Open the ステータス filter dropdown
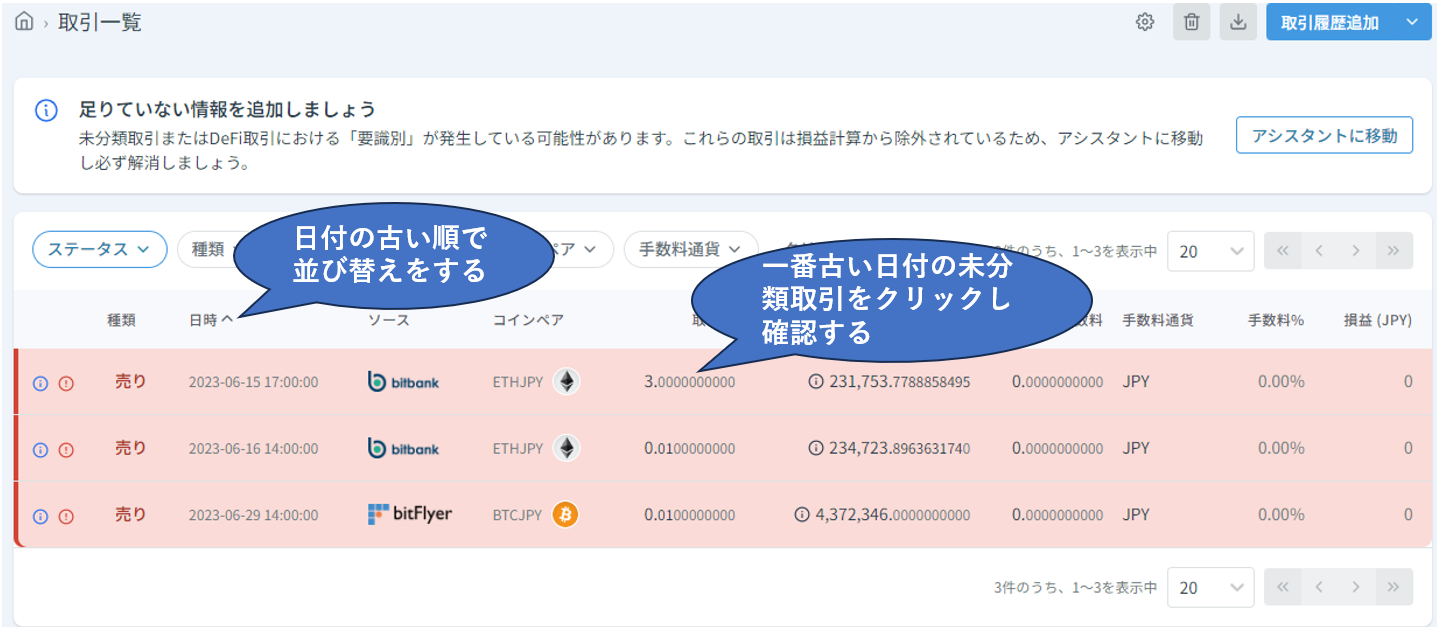Screen dimensions: 1437x627 pyautogui.click(x=100, y=249)
